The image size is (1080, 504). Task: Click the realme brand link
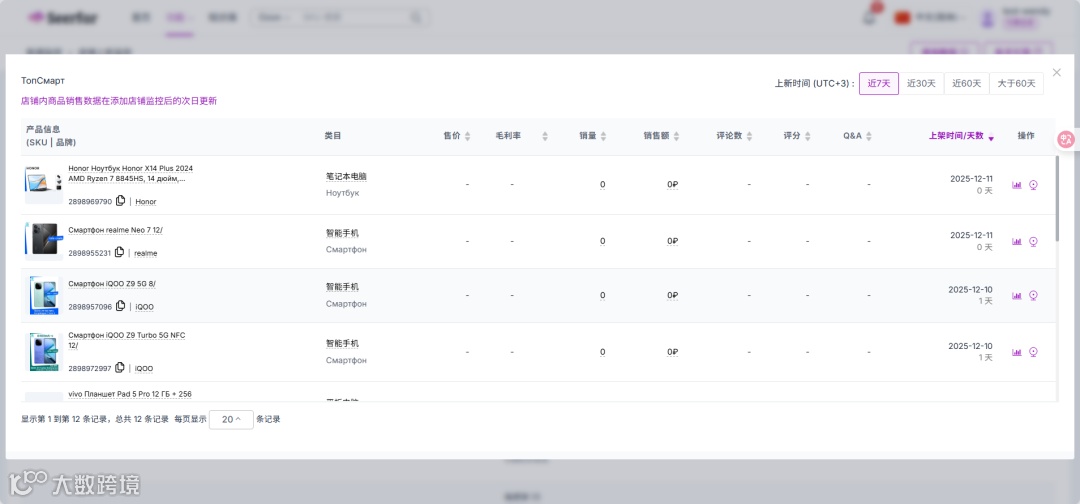(x=145, y=253)
